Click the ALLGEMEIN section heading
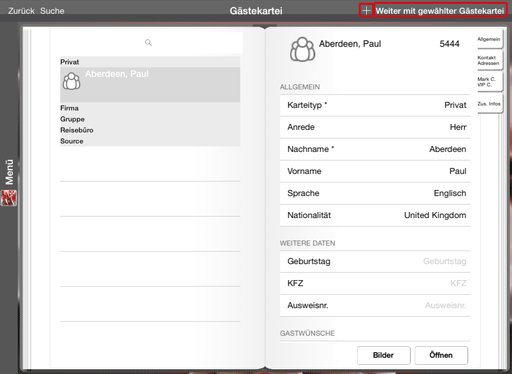 click(x=300, y=87)
